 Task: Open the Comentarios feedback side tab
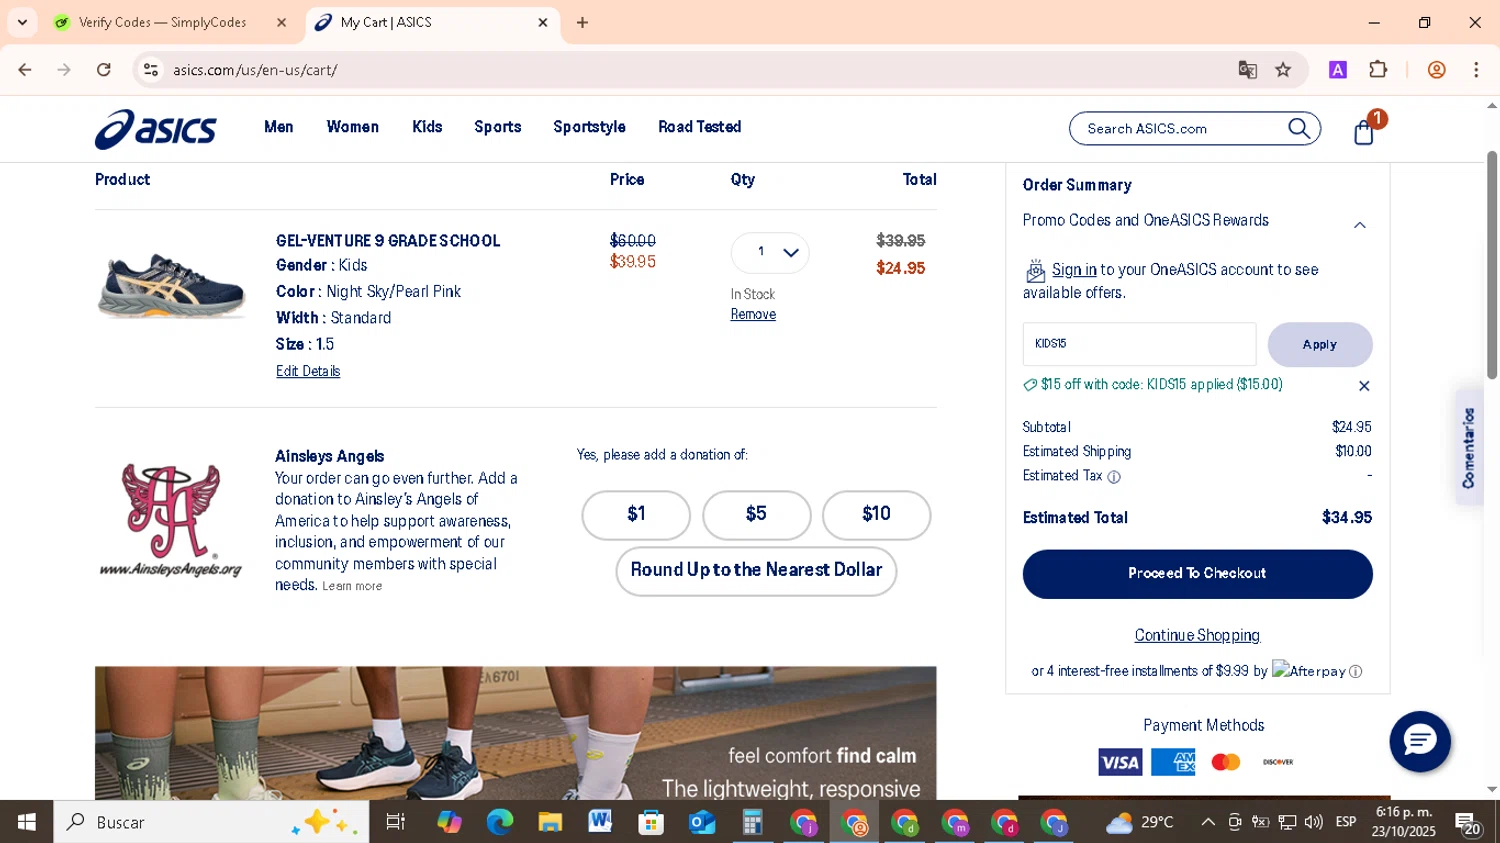[x=1468, y=447]
